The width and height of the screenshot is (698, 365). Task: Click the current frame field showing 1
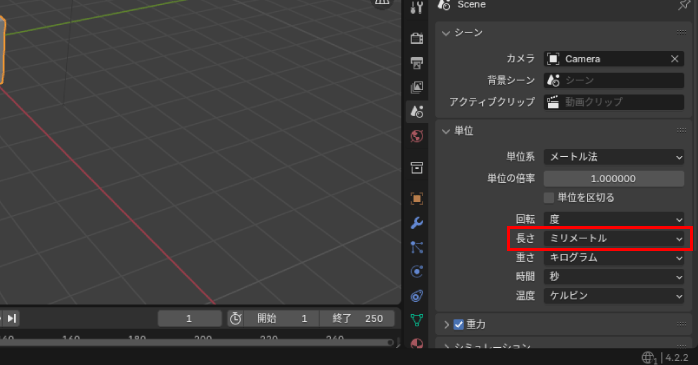point(190,318)
